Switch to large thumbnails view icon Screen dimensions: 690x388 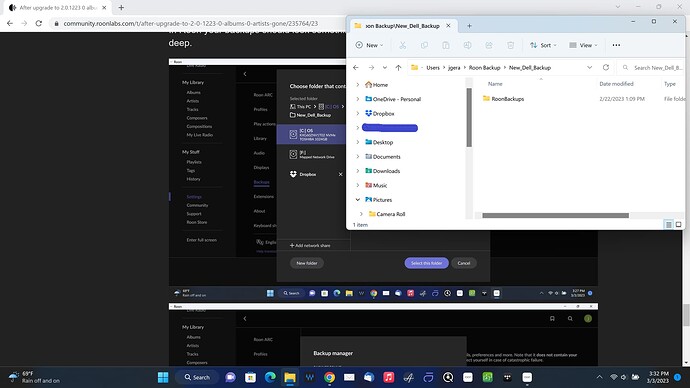pos(679,225)
